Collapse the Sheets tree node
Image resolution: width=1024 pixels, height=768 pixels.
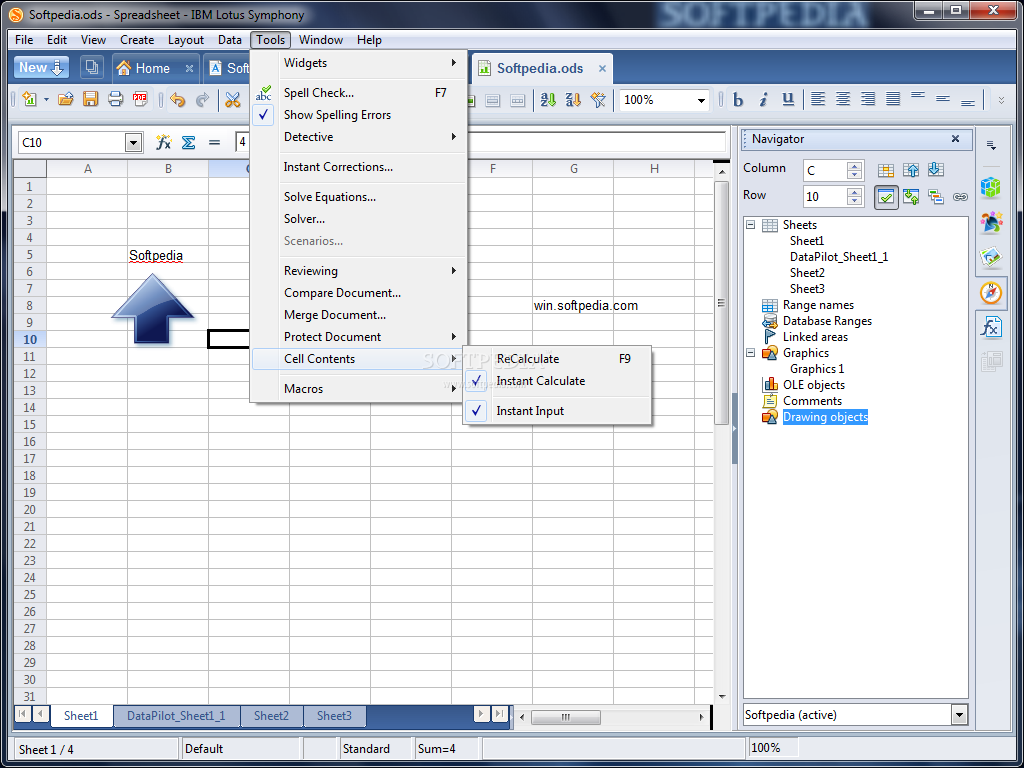point(750,225)
